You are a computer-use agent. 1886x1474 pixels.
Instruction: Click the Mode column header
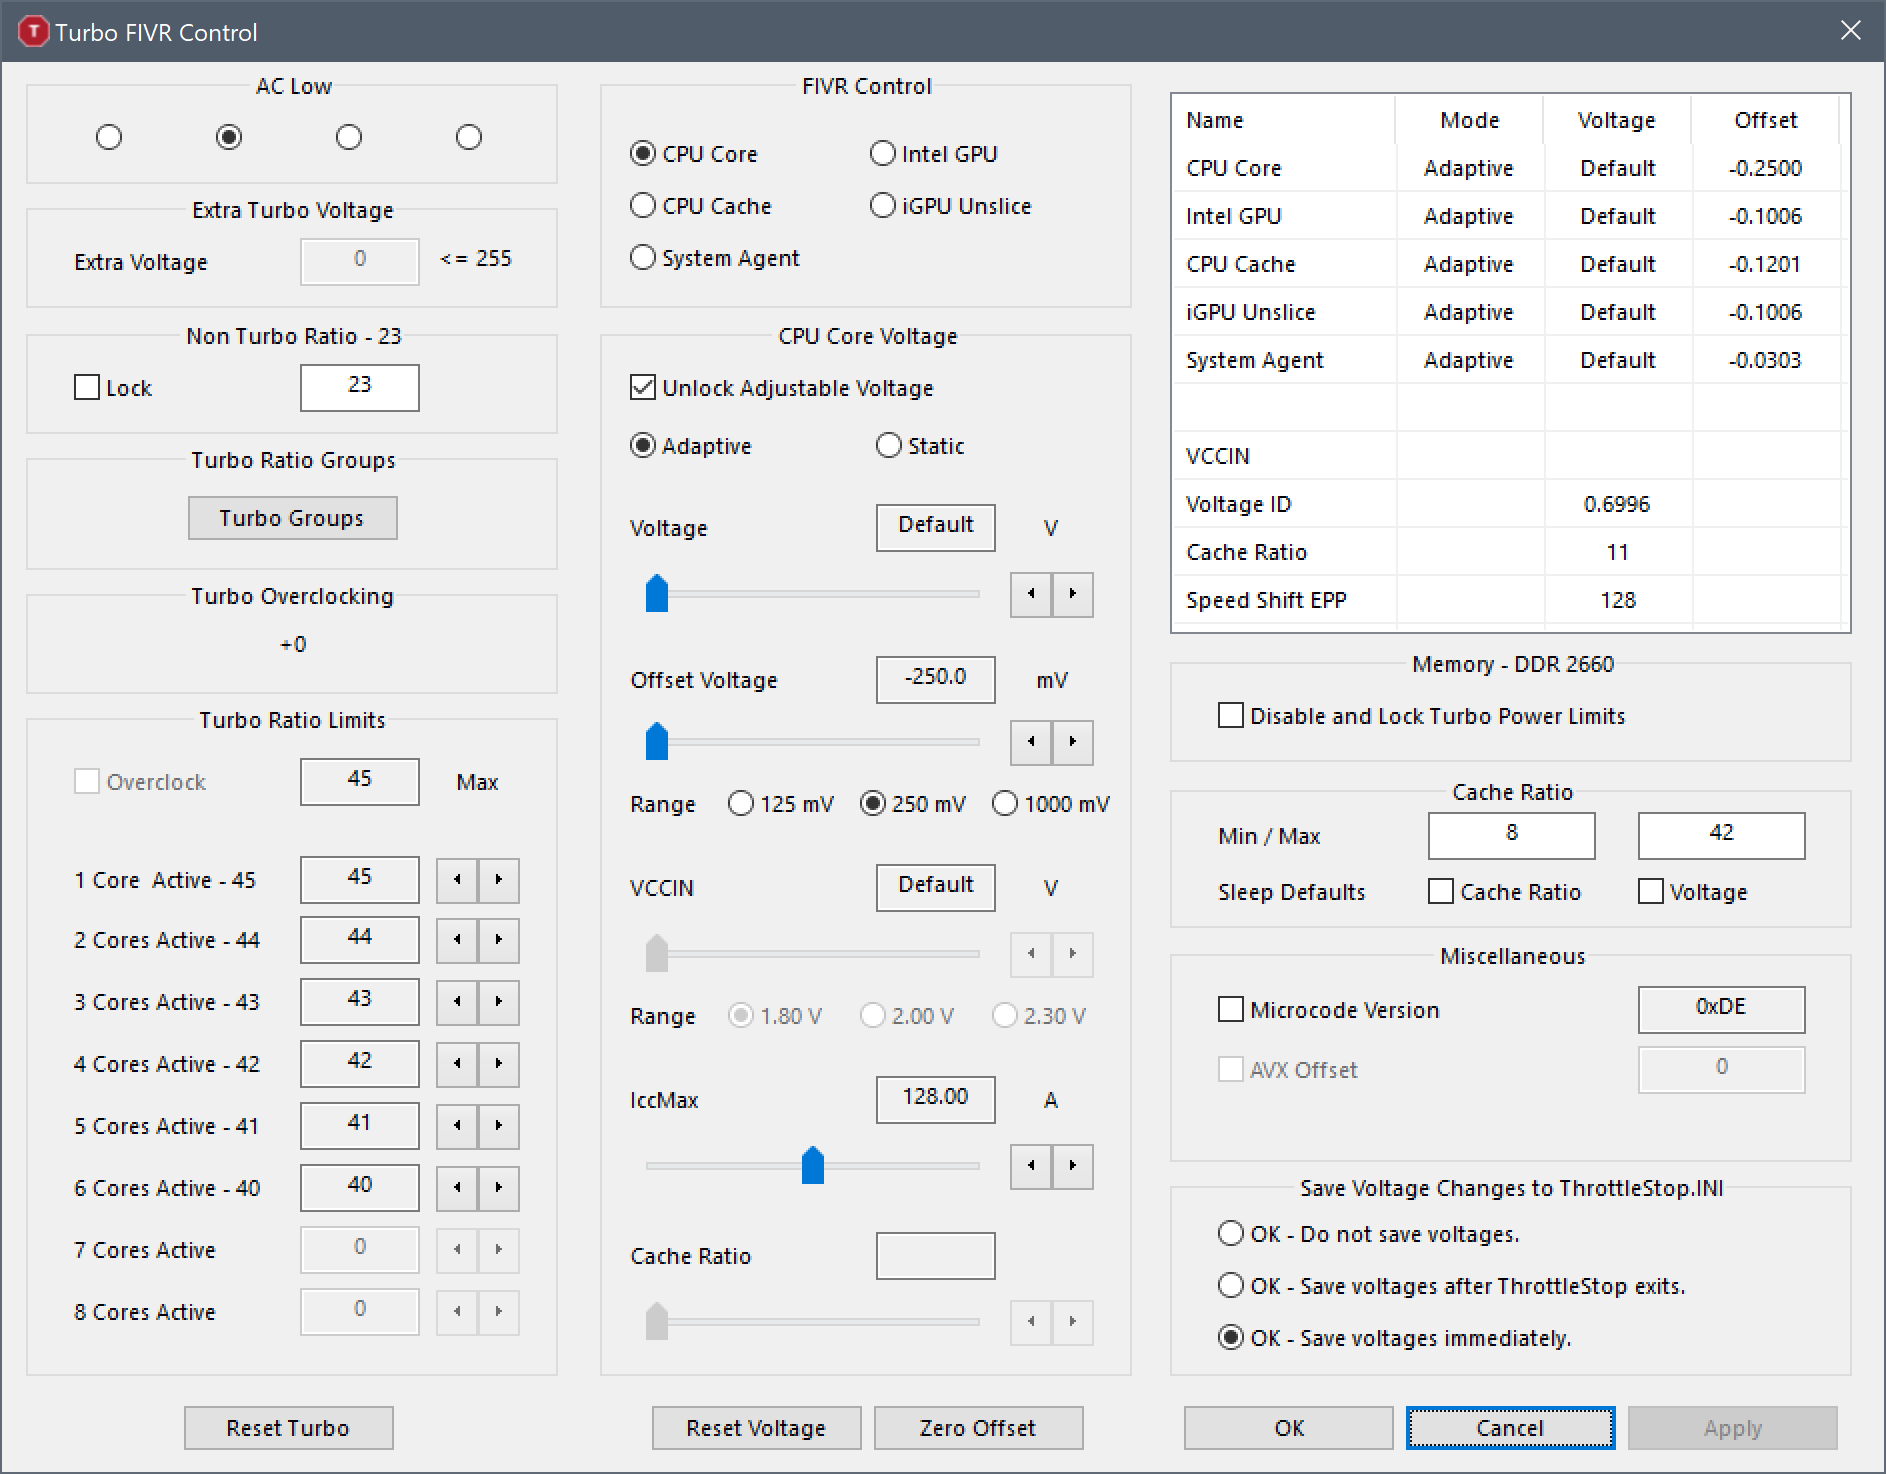tap(1469, 120)
